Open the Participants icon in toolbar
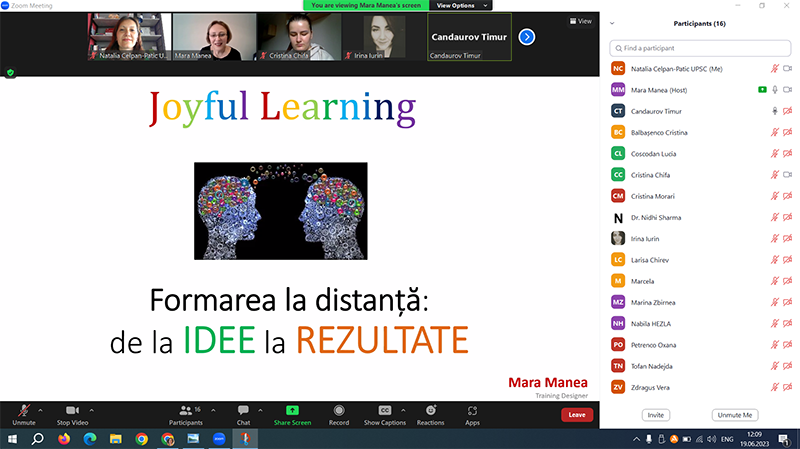Screen dimensions: 800x449 click(185, 410)
